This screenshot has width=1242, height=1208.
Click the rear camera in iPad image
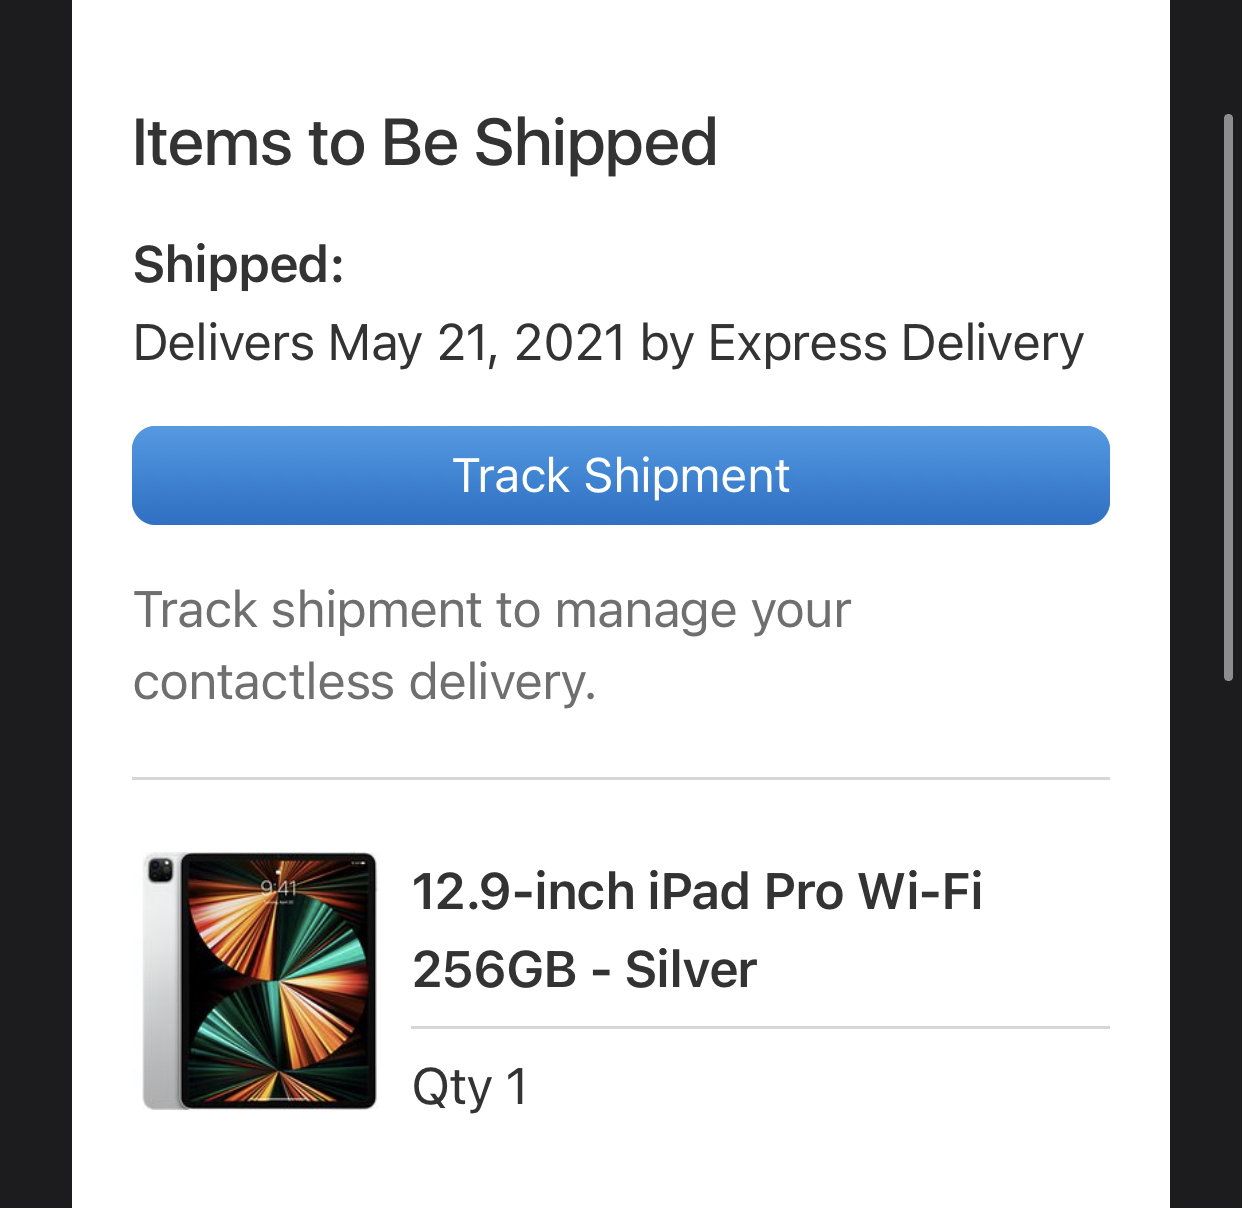160,873
